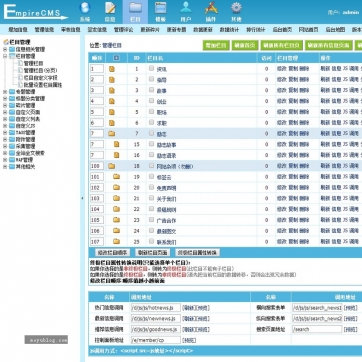Screen dimensions: 362x362
Task: Click the folder icon in row ID 21
Action: (116, 198)
